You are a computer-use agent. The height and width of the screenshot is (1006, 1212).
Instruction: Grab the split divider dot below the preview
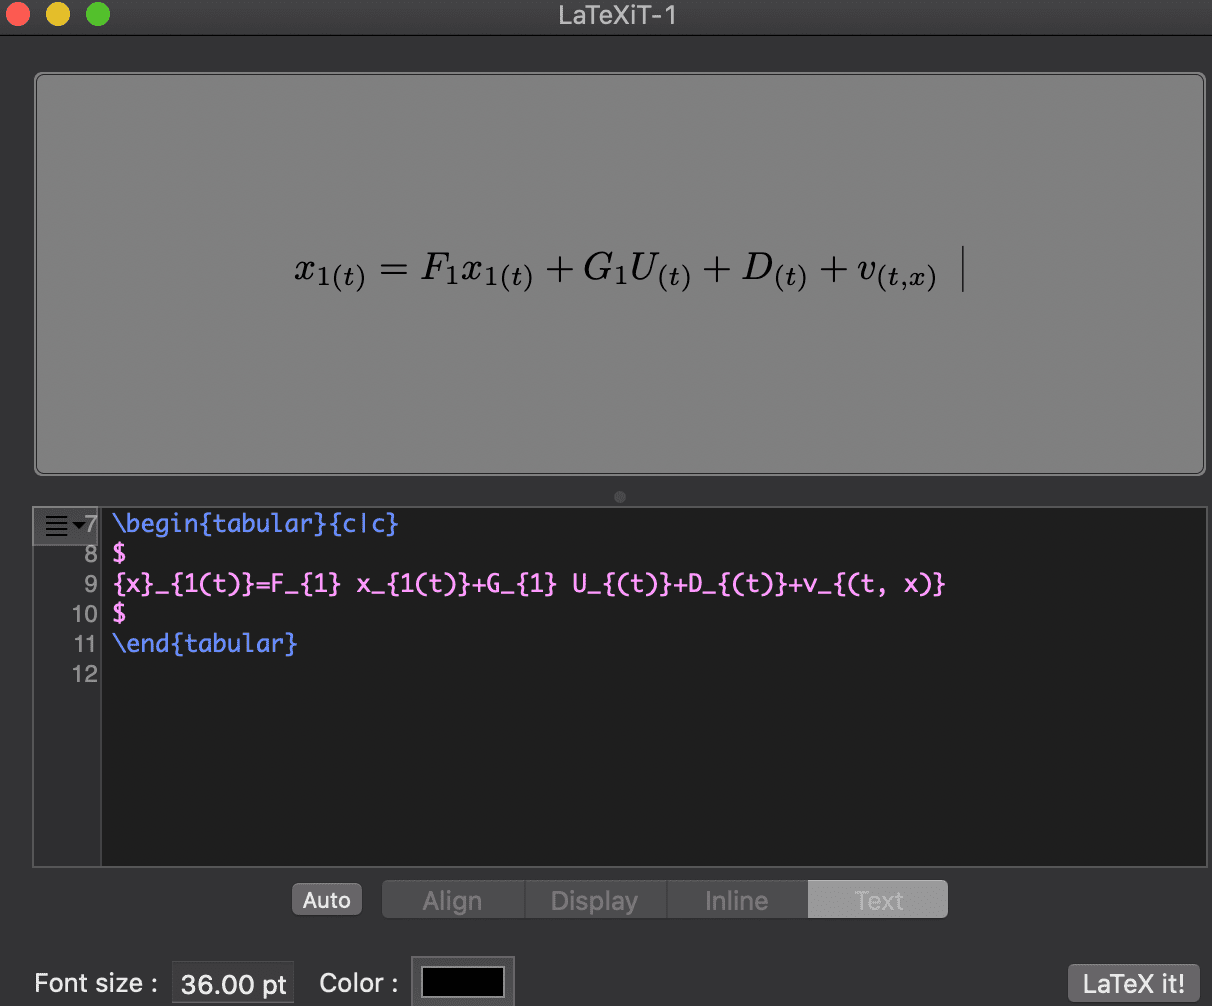pyautogui.click(x=620, y=496)
